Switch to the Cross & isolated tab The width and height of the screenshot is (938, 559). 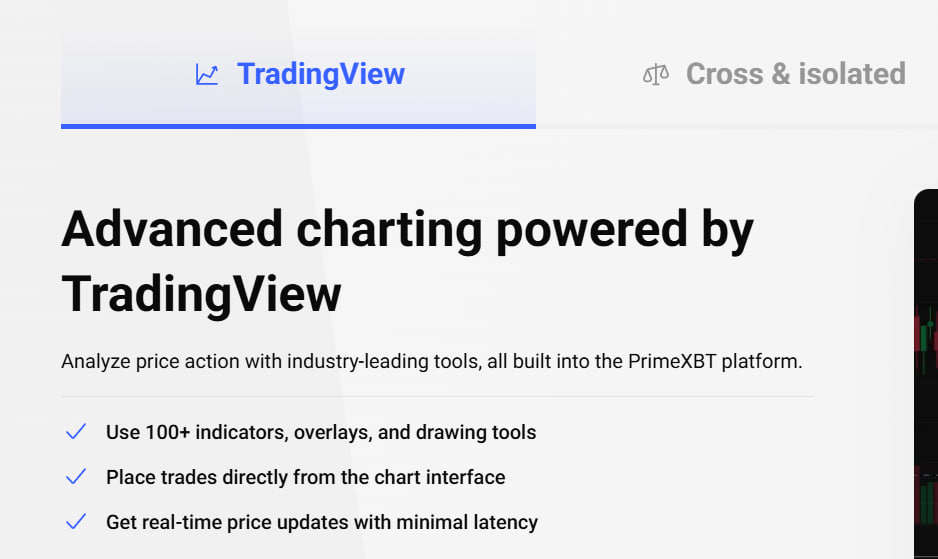tap(795, 74)
